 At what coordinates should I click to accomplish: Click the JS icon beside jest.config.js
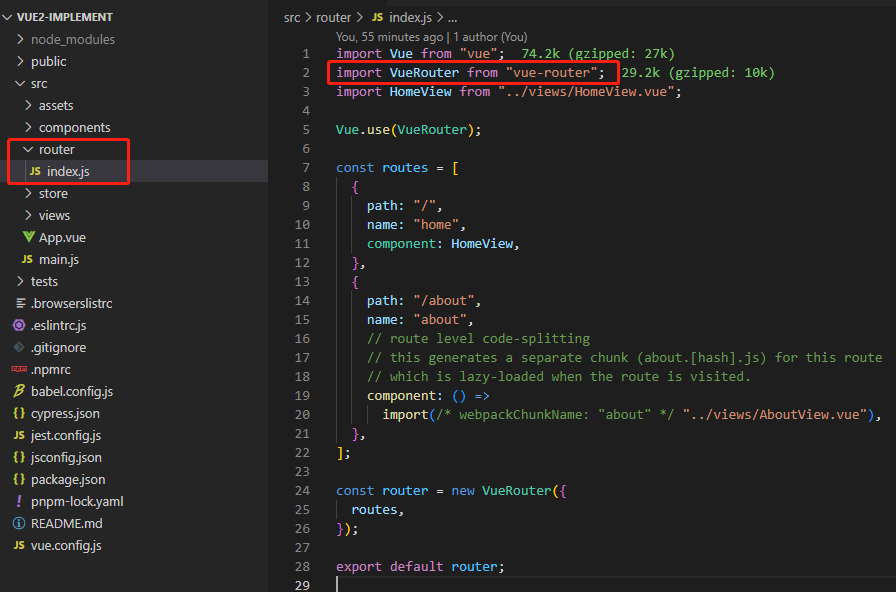[x=19, y=435]
